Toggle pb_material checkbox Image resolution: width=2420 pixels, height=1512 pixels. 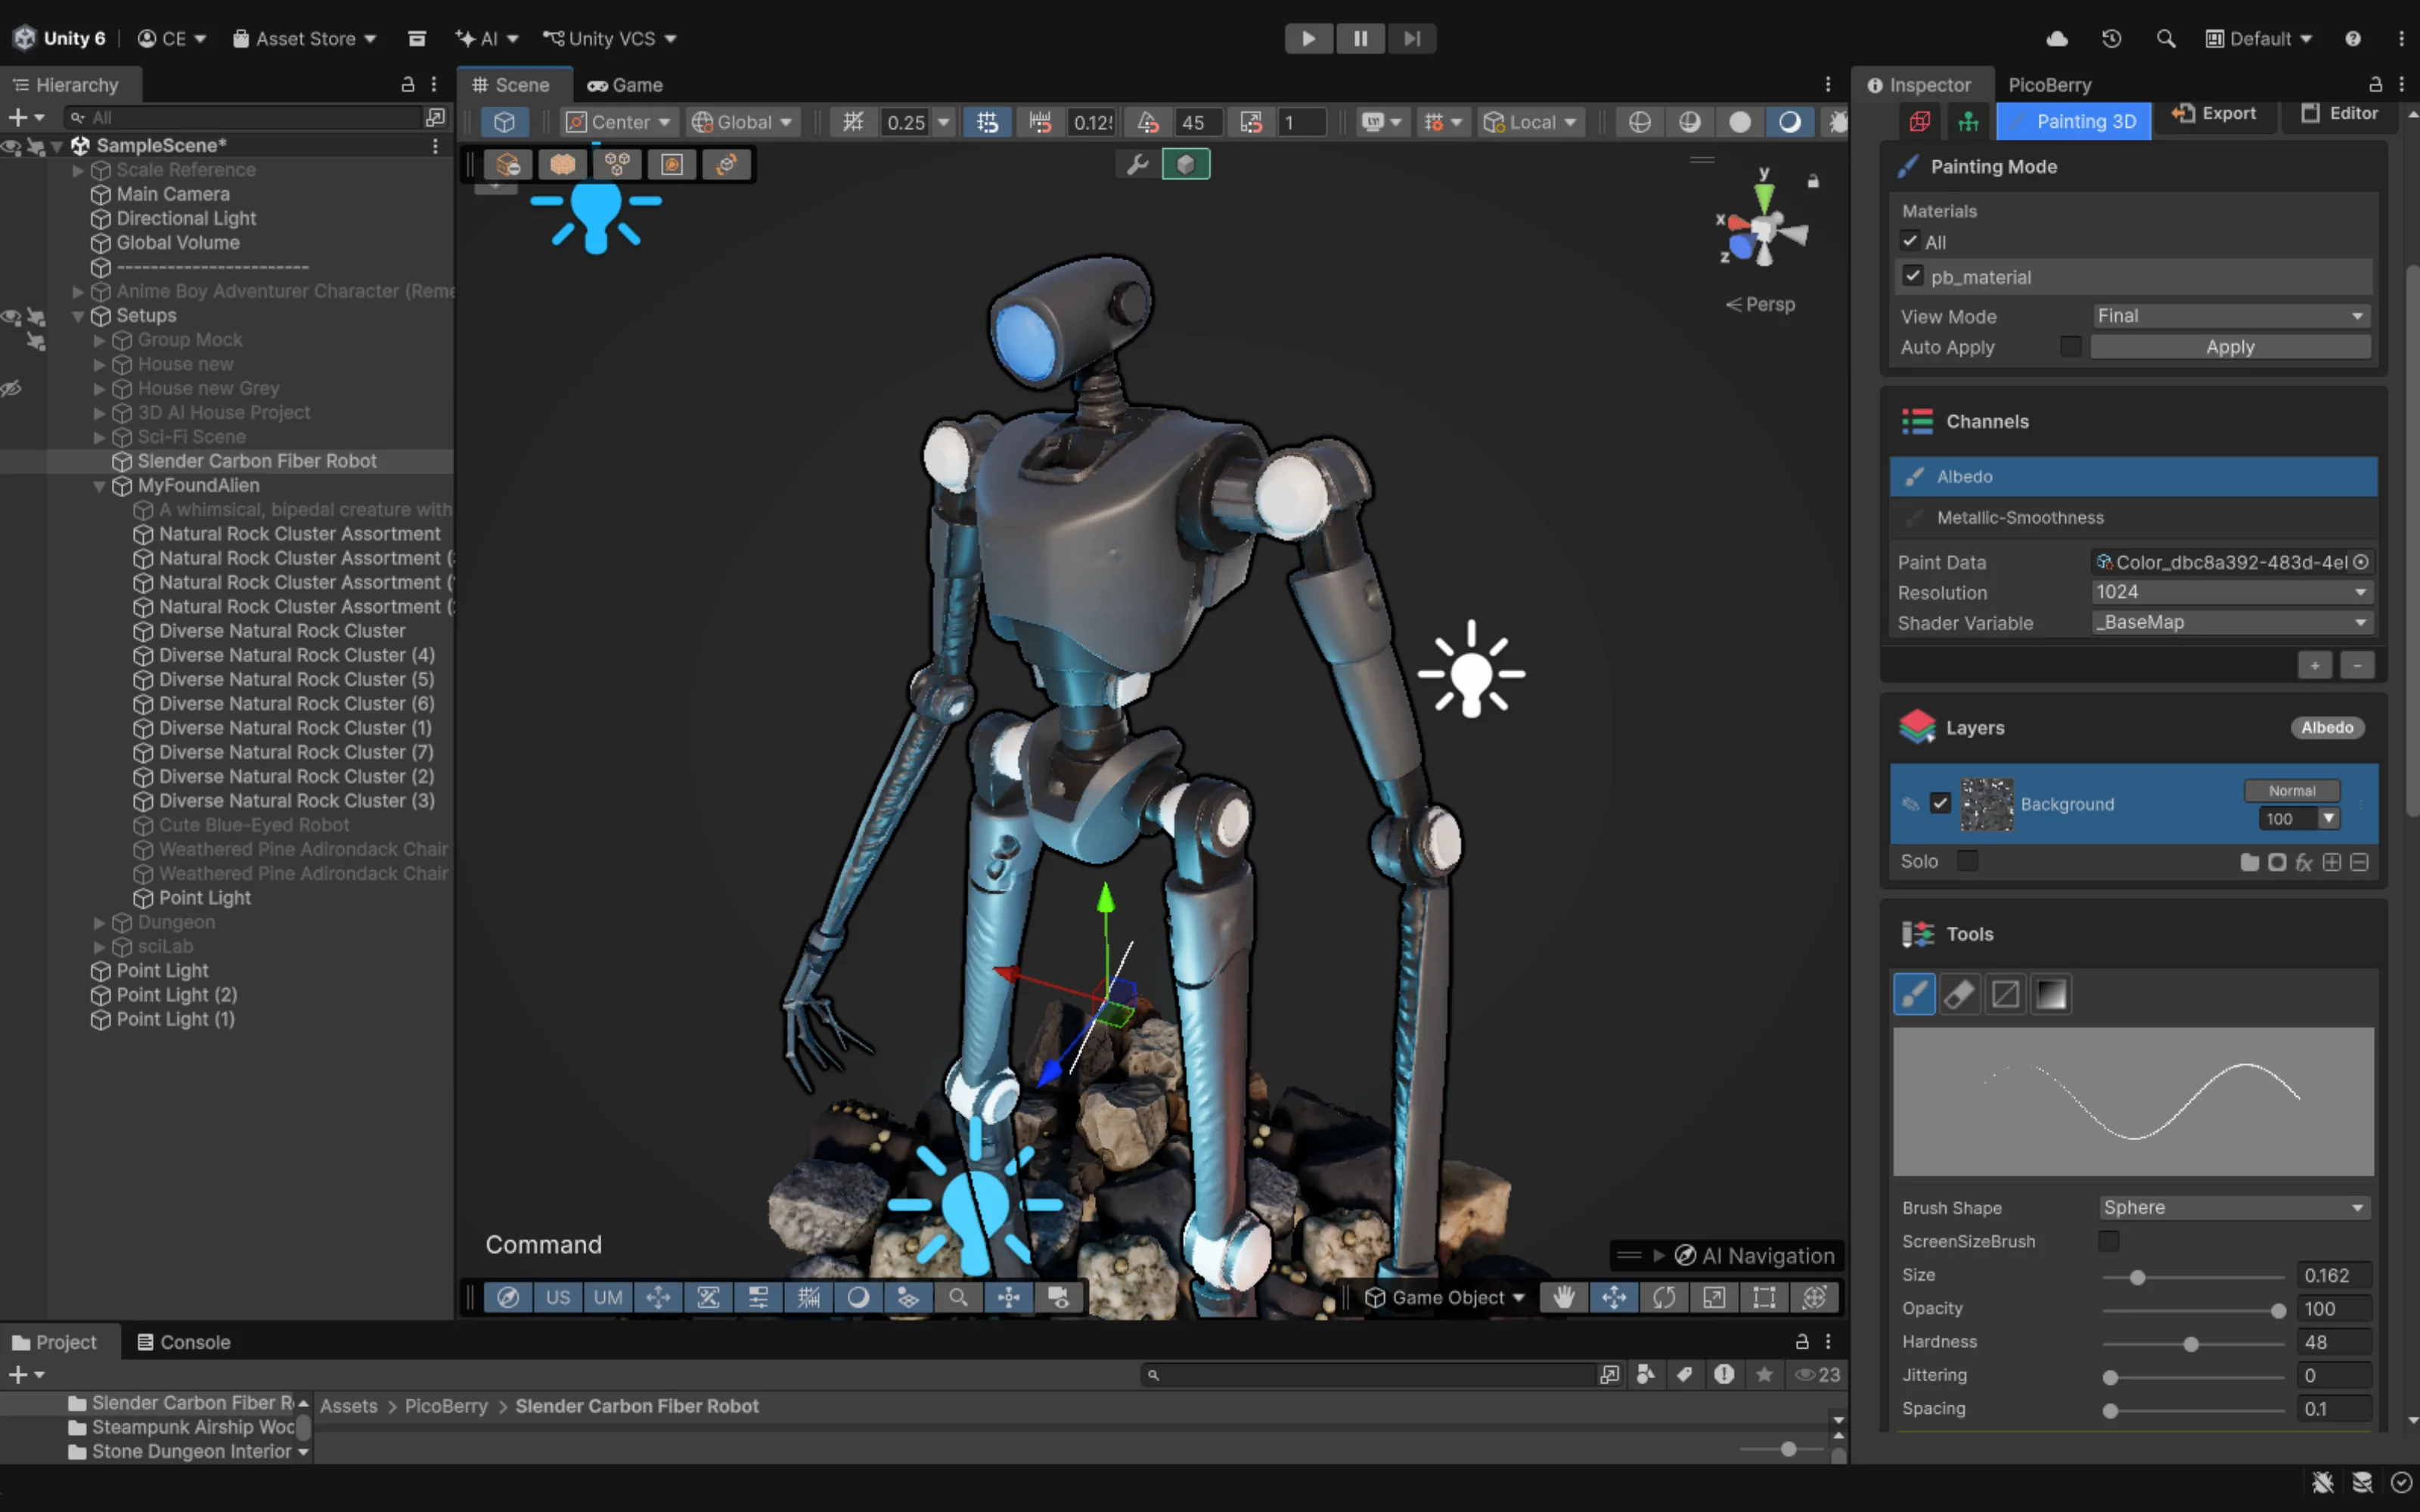(1912, 276)
